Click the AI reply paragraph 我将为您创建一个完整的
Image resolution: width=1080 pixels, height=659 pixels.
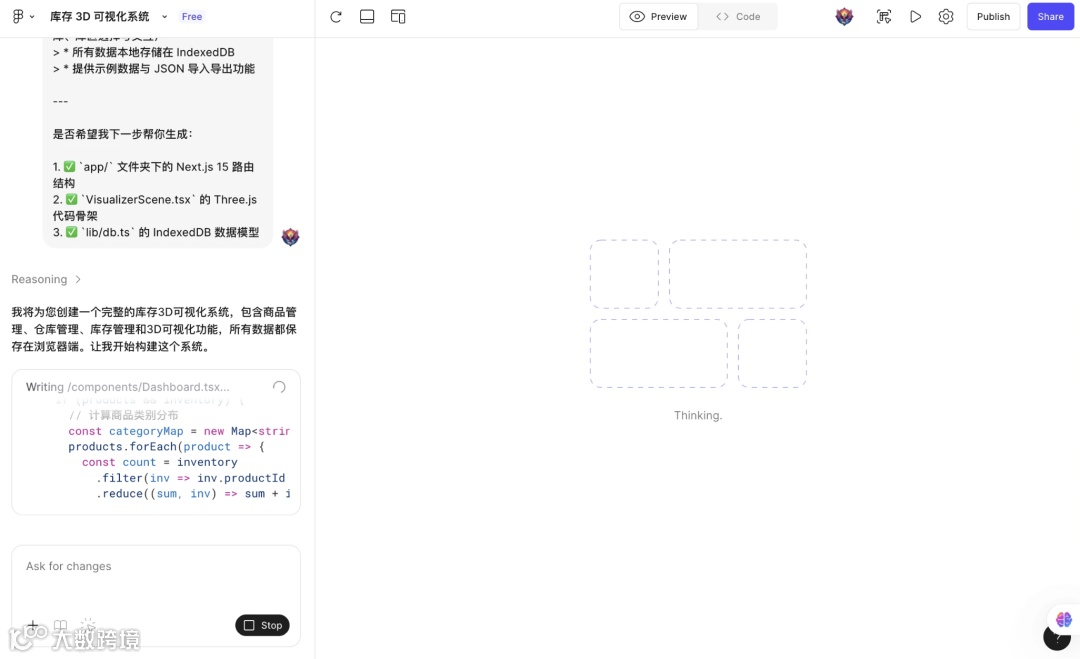(154, 329)
